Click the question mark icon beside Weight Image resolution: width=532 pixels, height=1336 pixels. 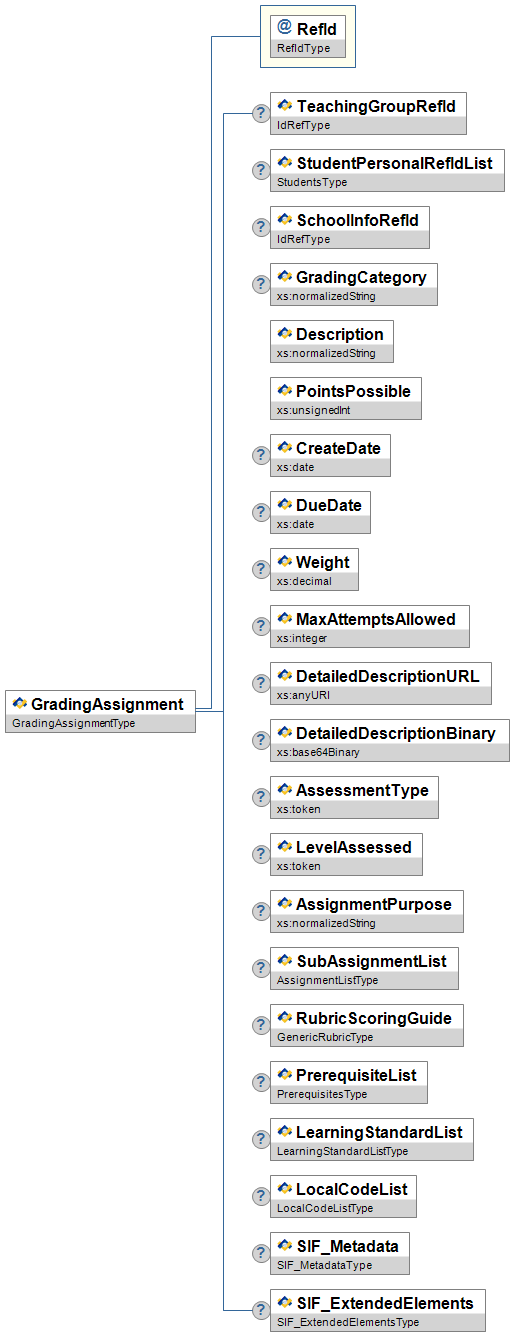pyautogui.click(x=260, y=569)
